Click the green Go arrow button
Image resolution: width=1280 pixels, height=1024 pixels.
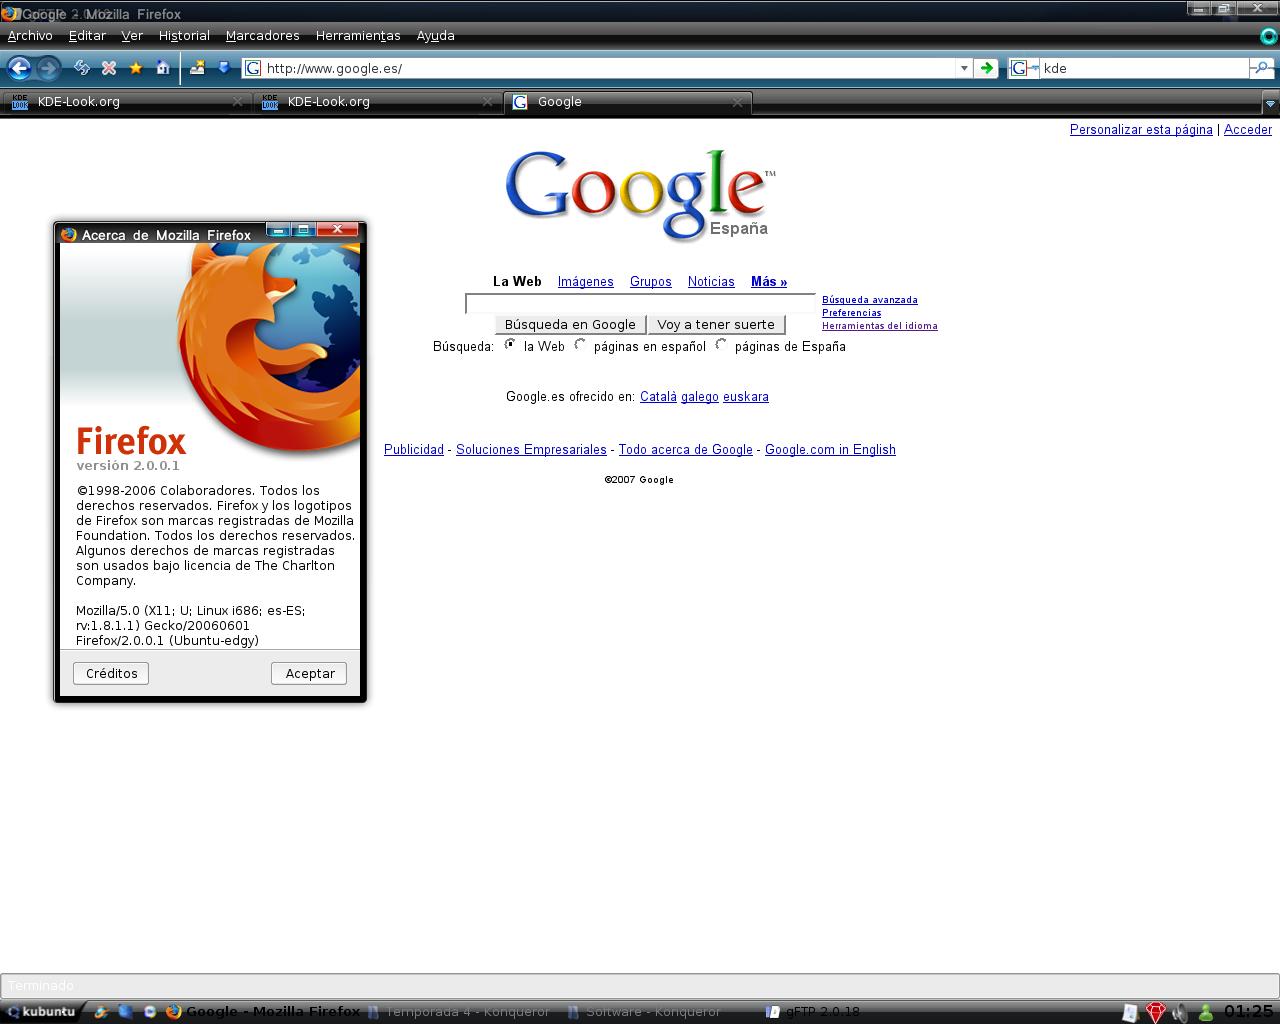pyautogui.click(x=986, y=68)
